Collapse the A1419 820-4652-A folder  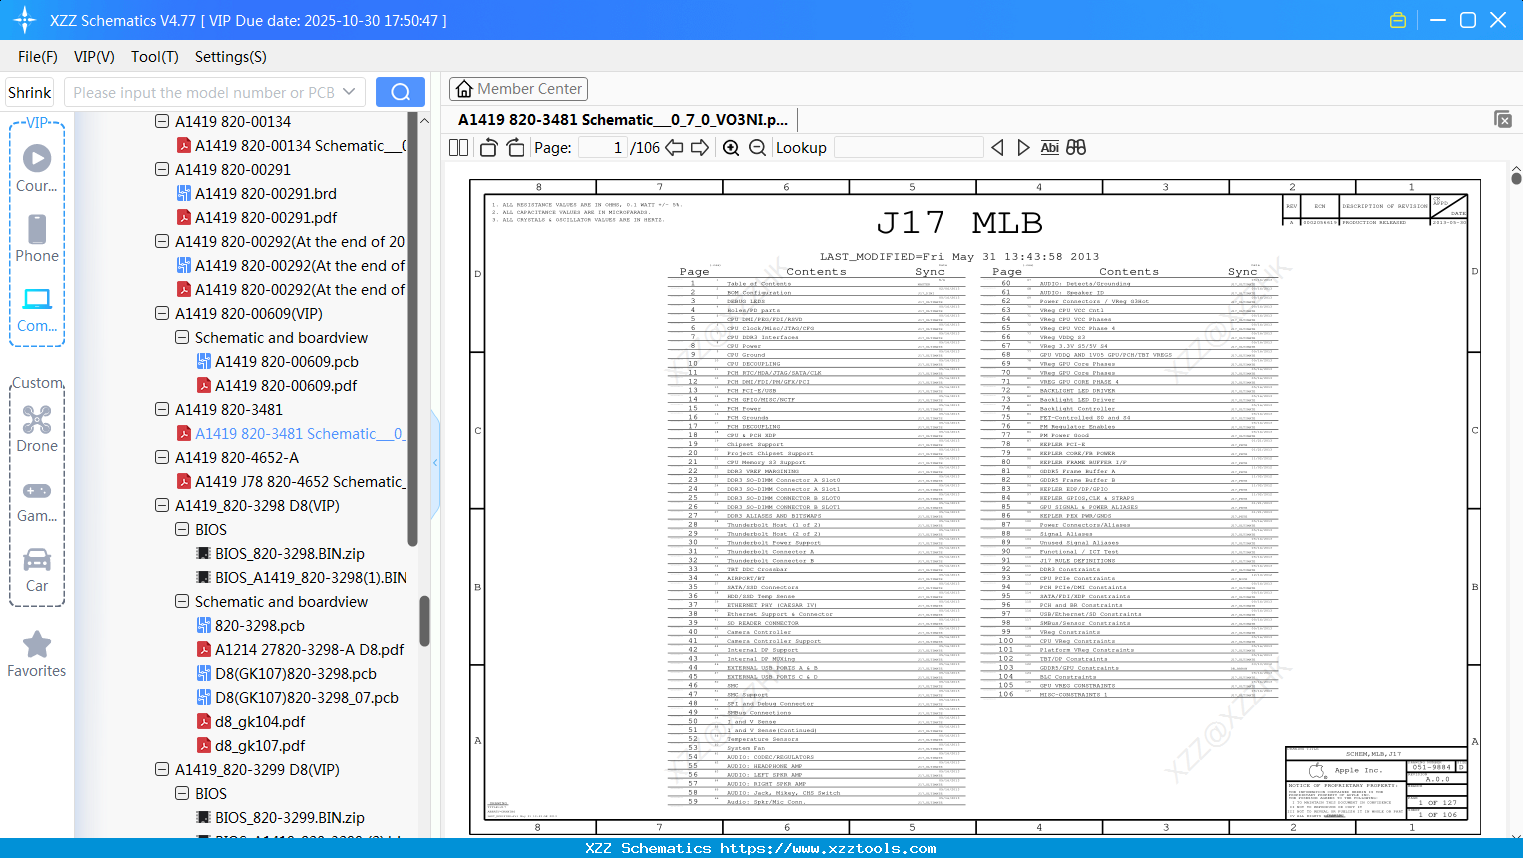click(x=162, y=457)
